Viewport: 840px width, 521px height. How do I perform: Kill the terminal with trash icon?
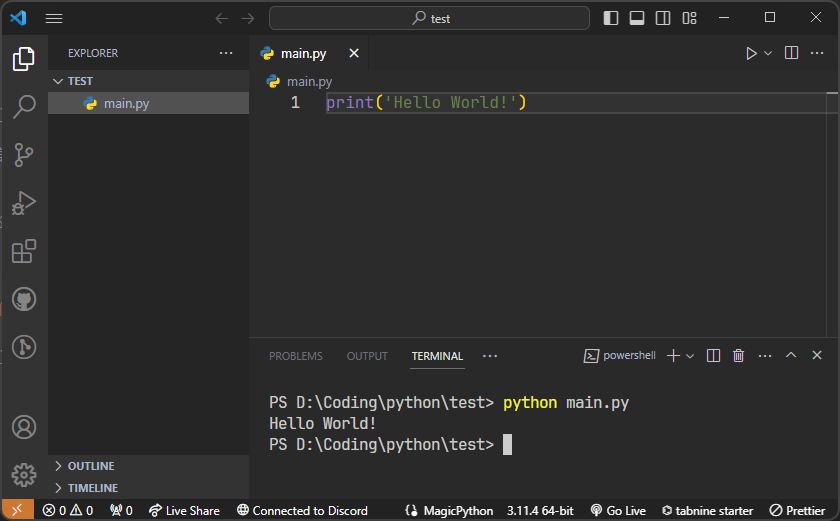pos(738,356)
